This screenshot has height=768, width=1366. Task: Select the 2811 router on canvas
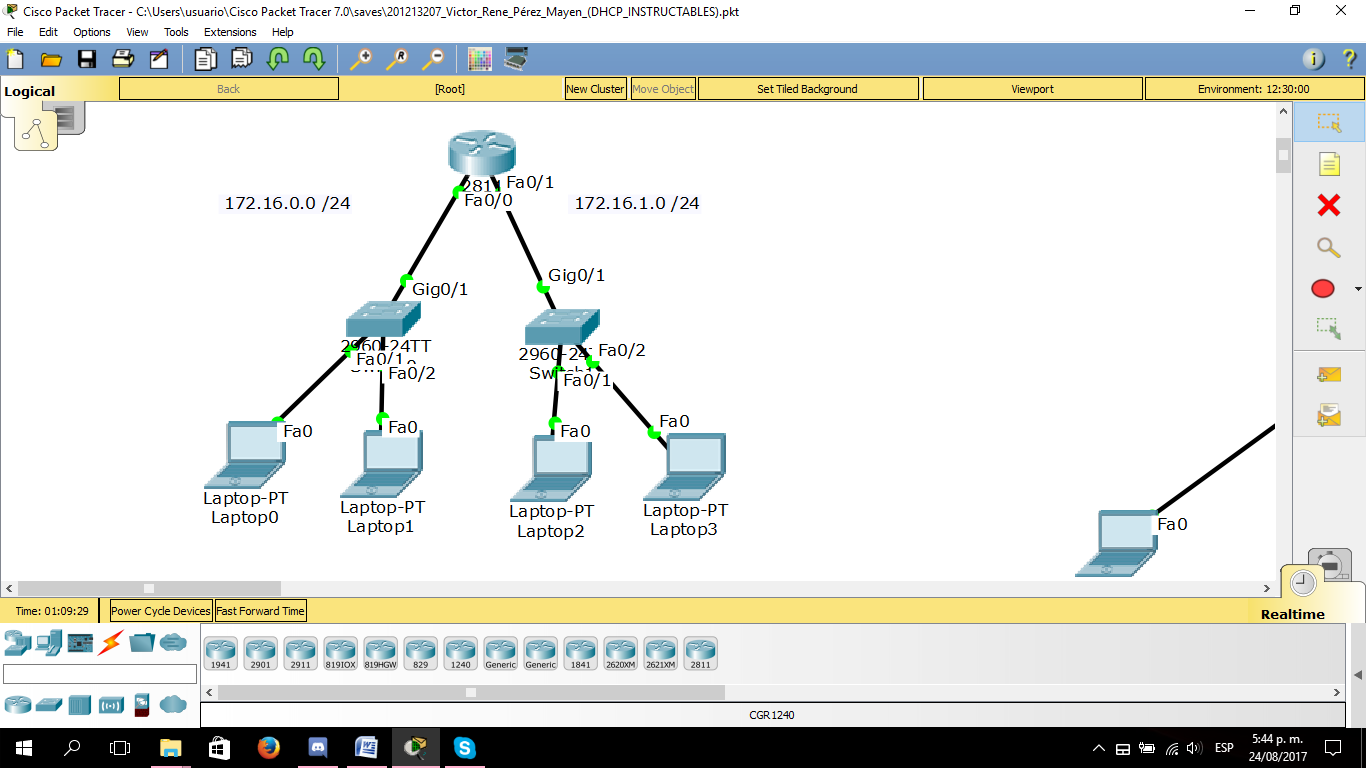click(x=481, y=153)
